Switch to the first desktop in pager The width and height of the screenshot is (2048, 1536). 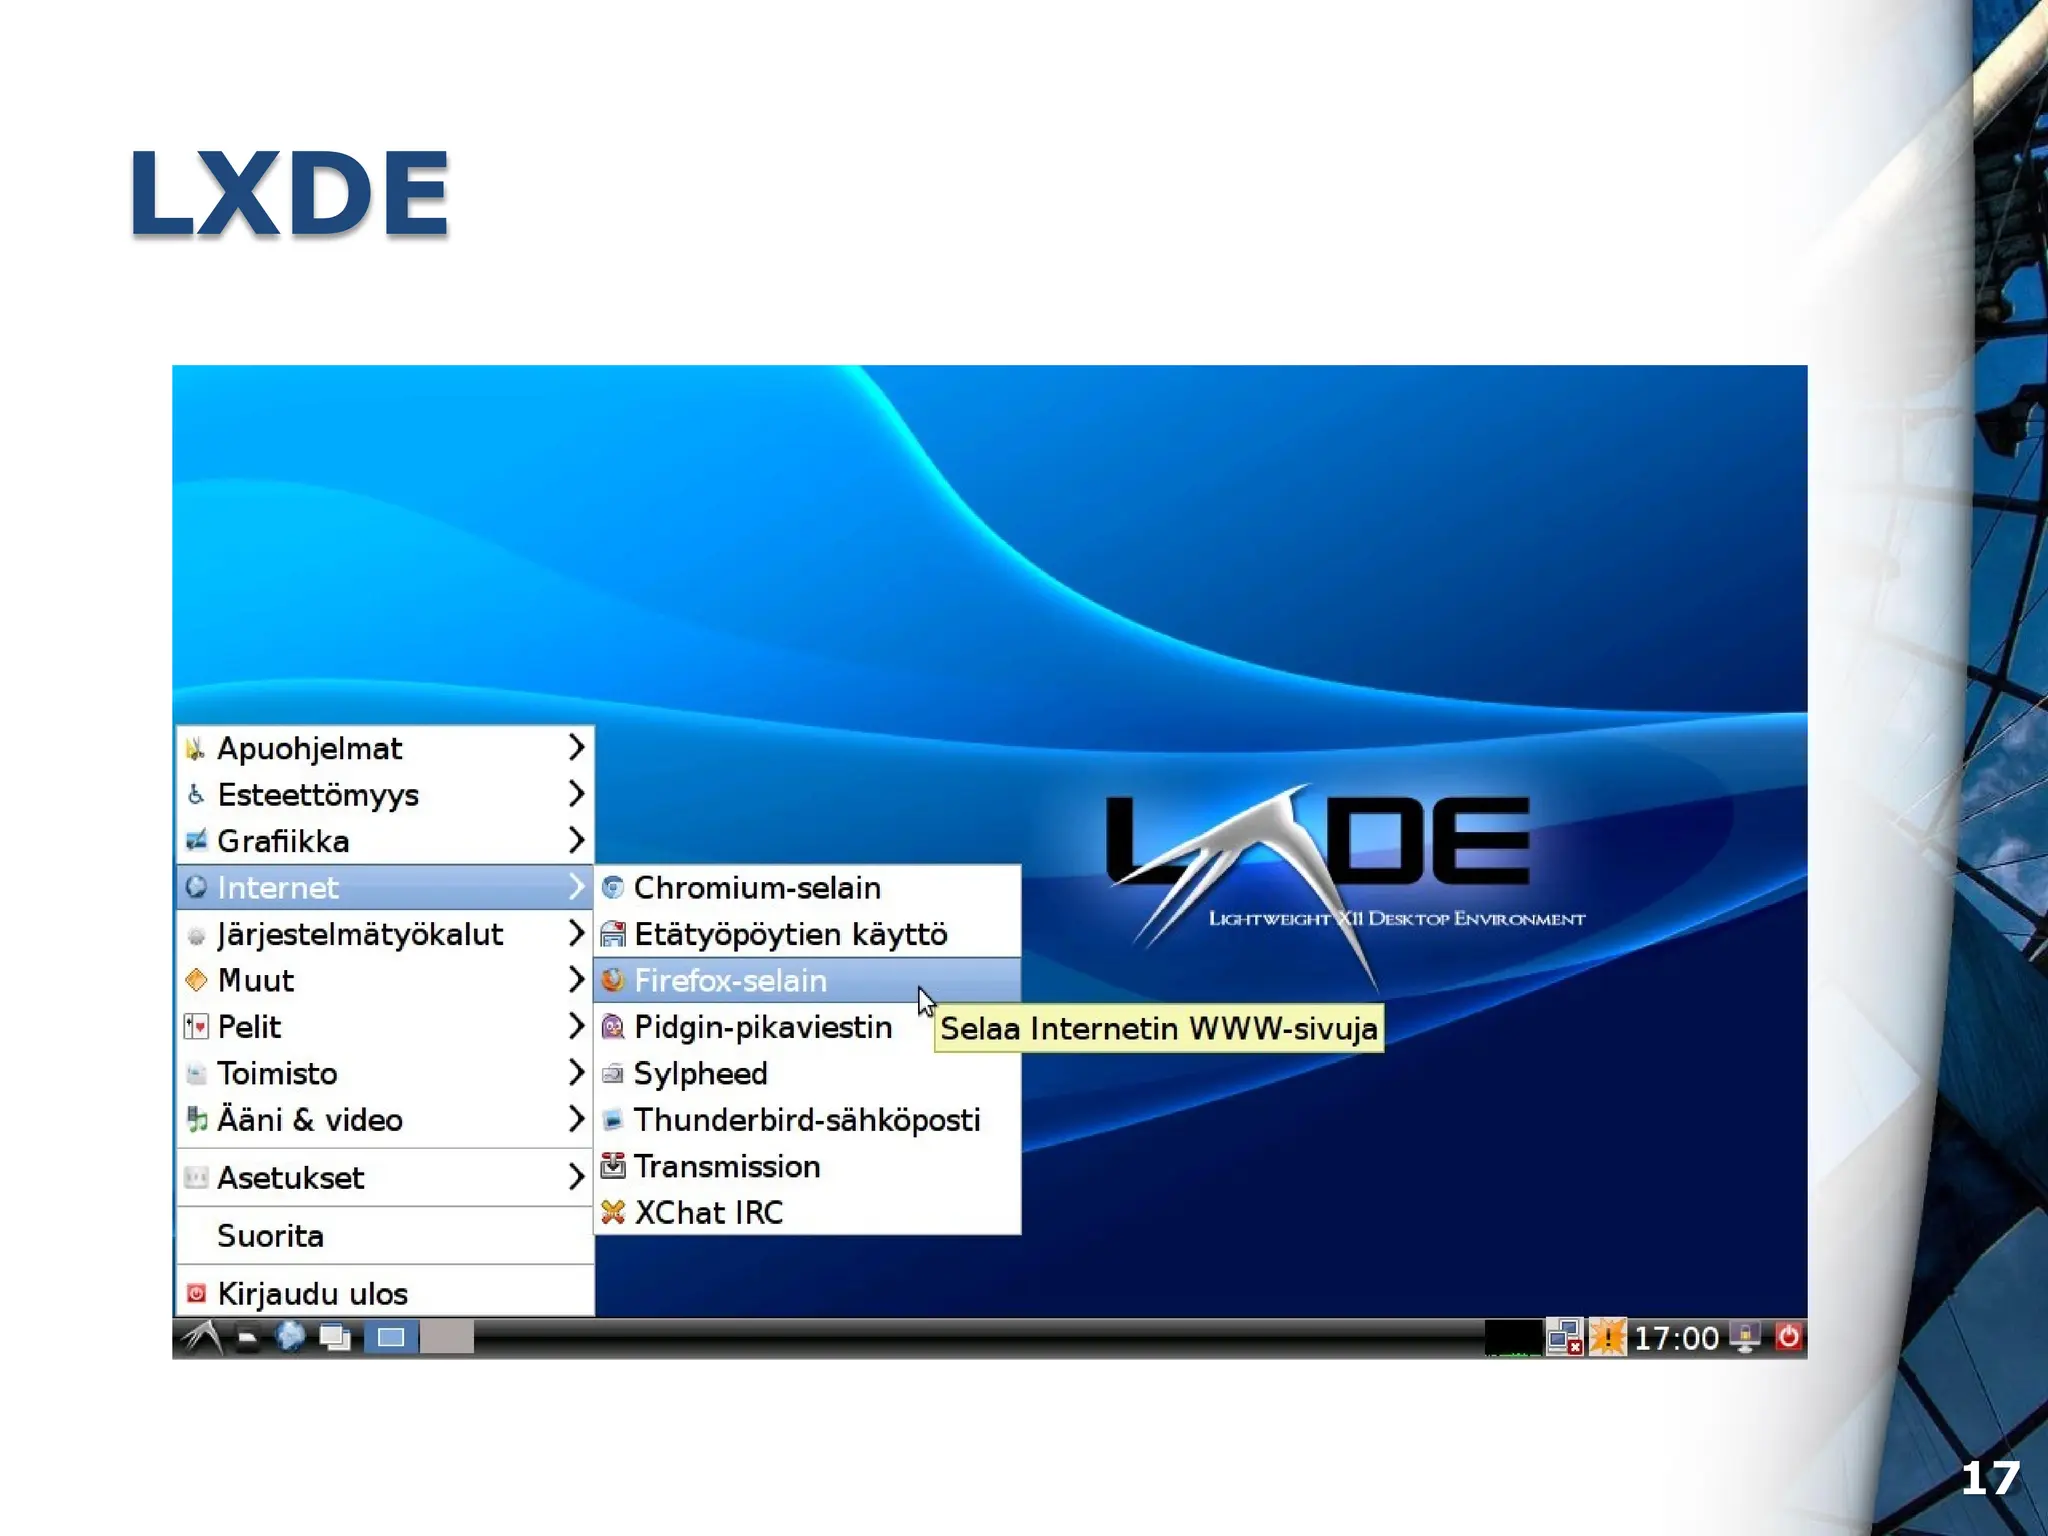pos(391,1338)
